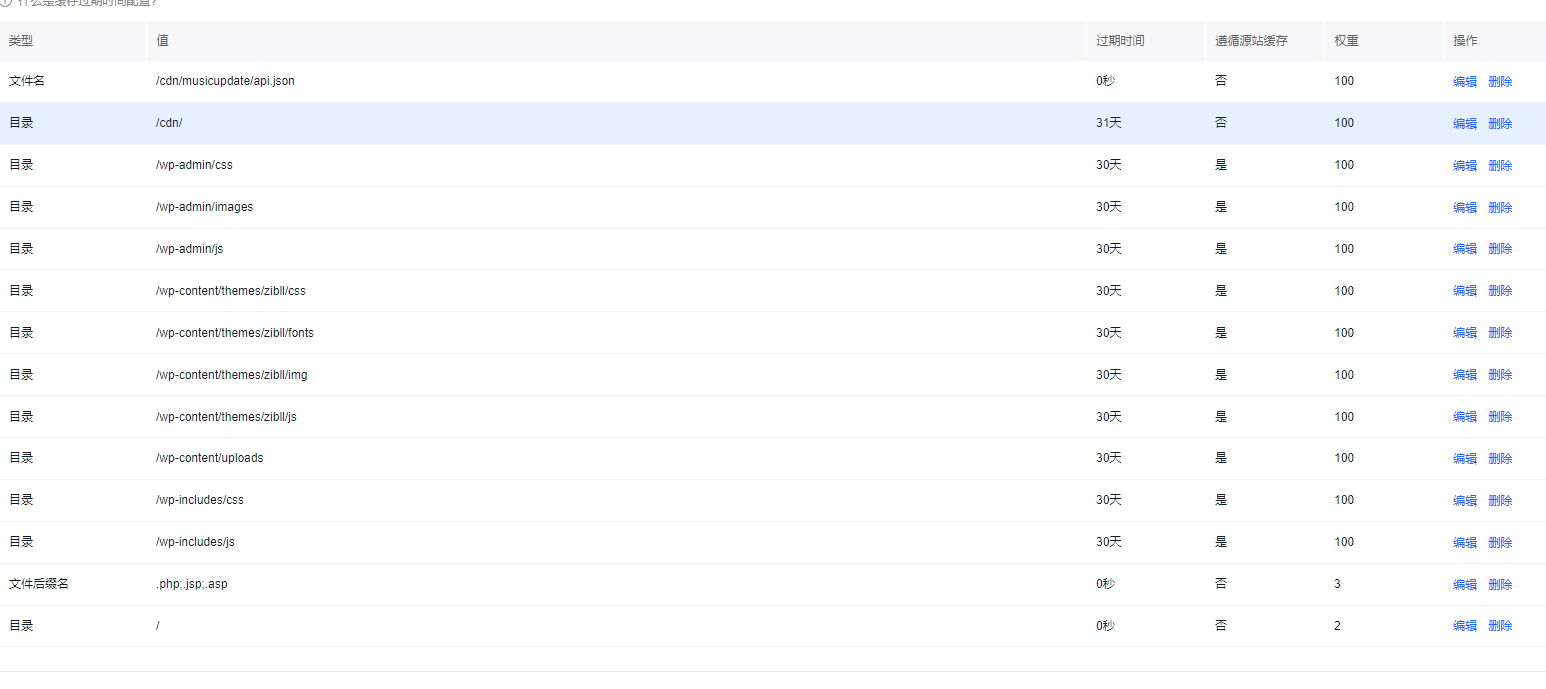Delete the zibll/css theme rule
Image resolution: width=1546 pixels, height=689 pixels.
pos(1500,291)
